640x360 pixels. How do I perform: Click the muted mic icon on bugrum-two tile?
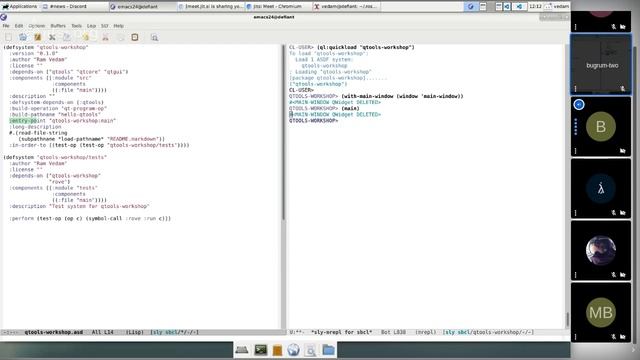[x=622, y=88]
